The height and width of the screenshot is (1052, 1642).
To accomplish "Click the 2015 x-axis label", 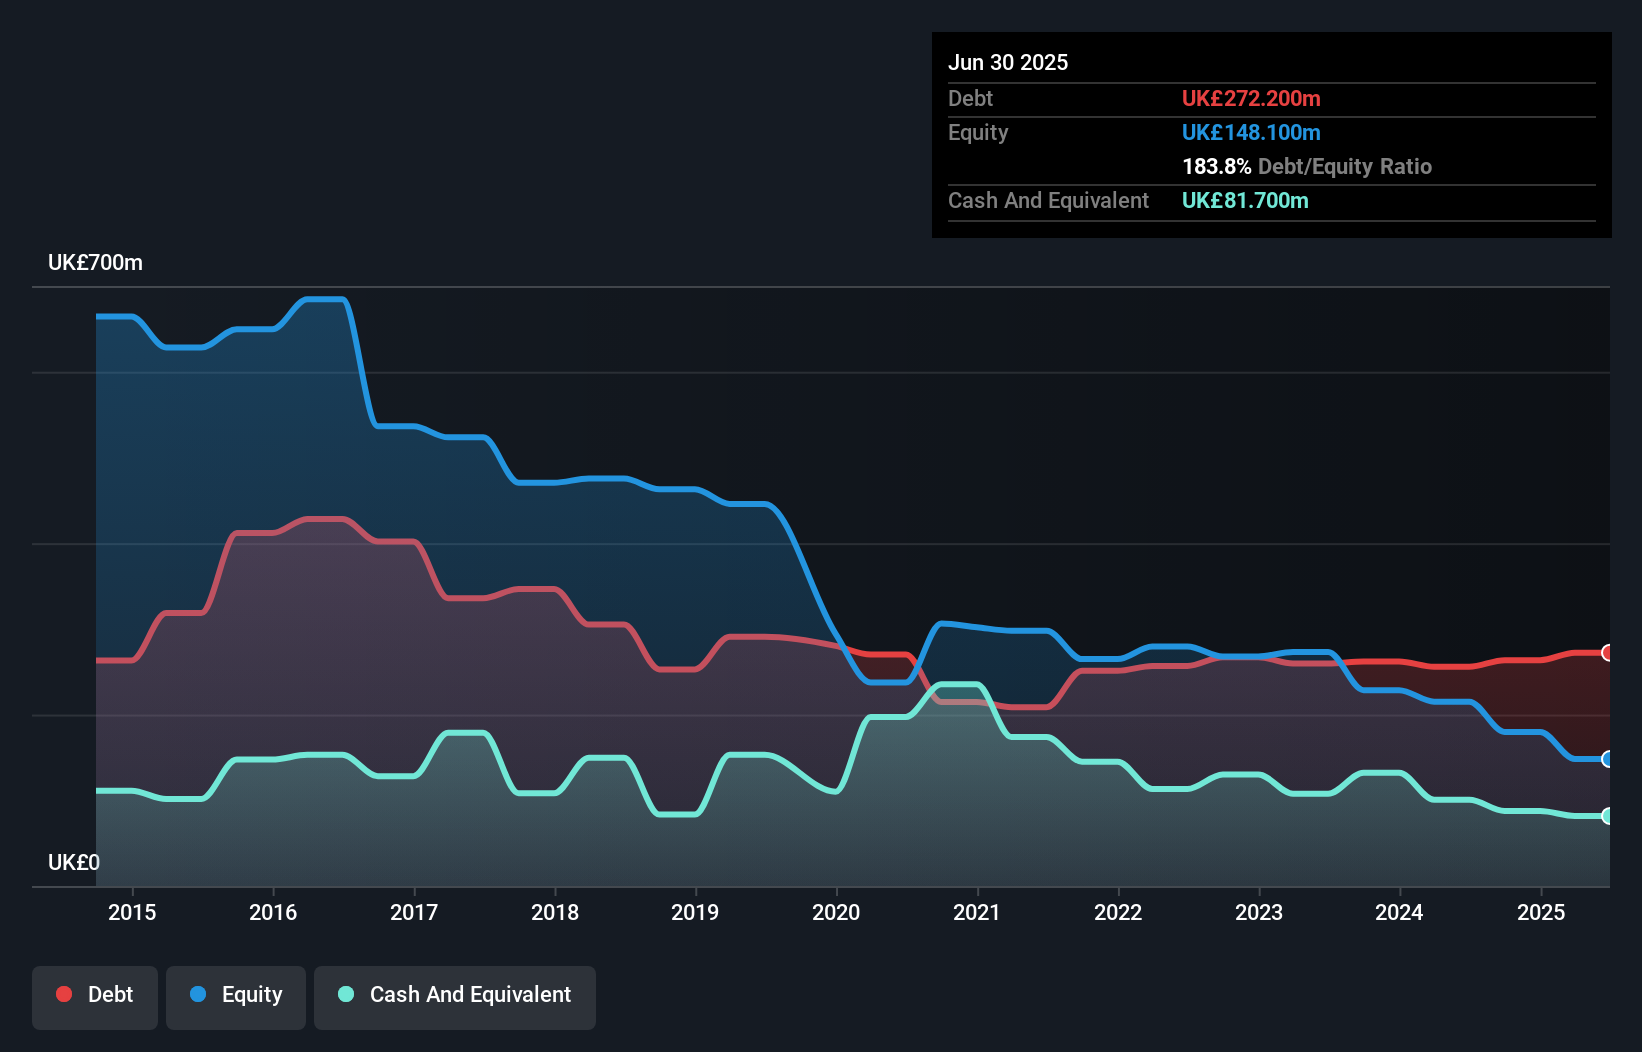I will tap(132, 912).
